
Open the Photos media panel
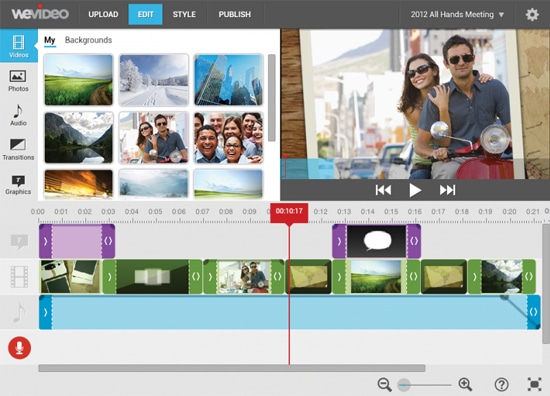(18, 81)
